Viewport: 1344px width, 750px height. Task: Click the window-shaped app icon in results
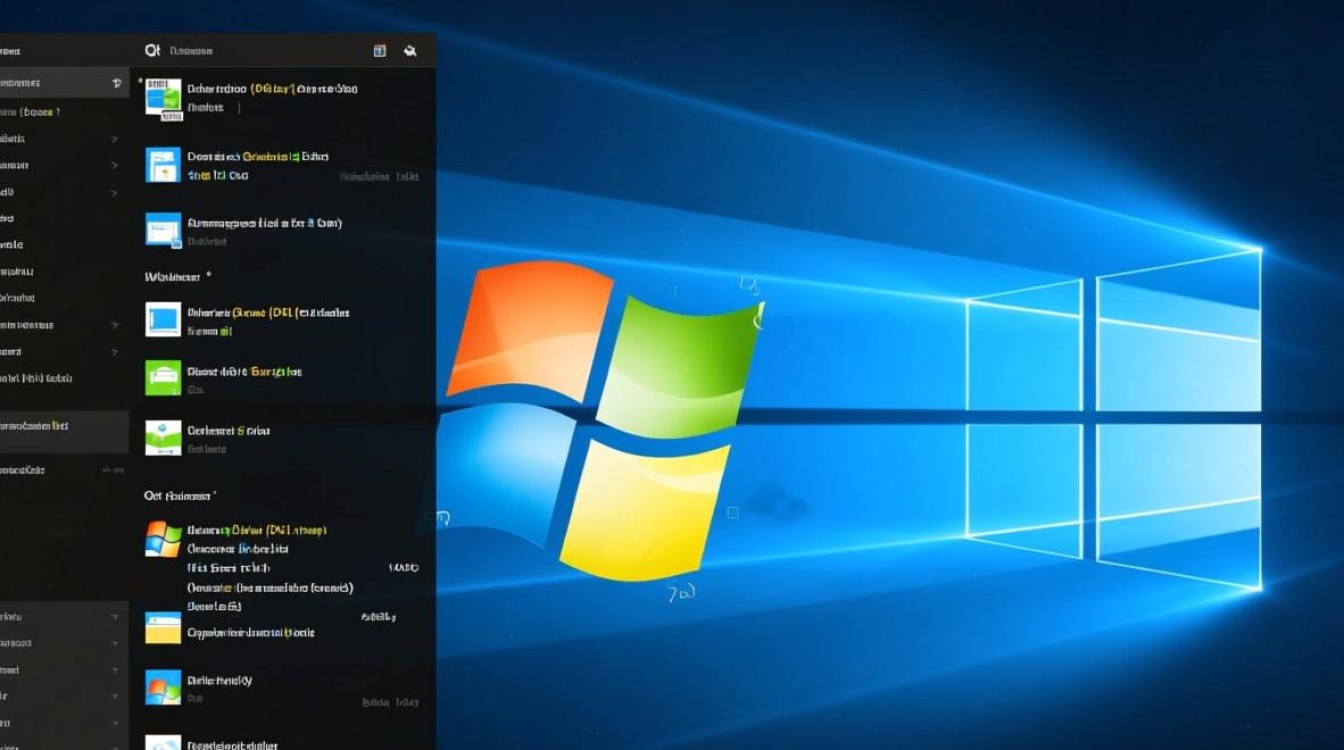(x=161, y=231)
